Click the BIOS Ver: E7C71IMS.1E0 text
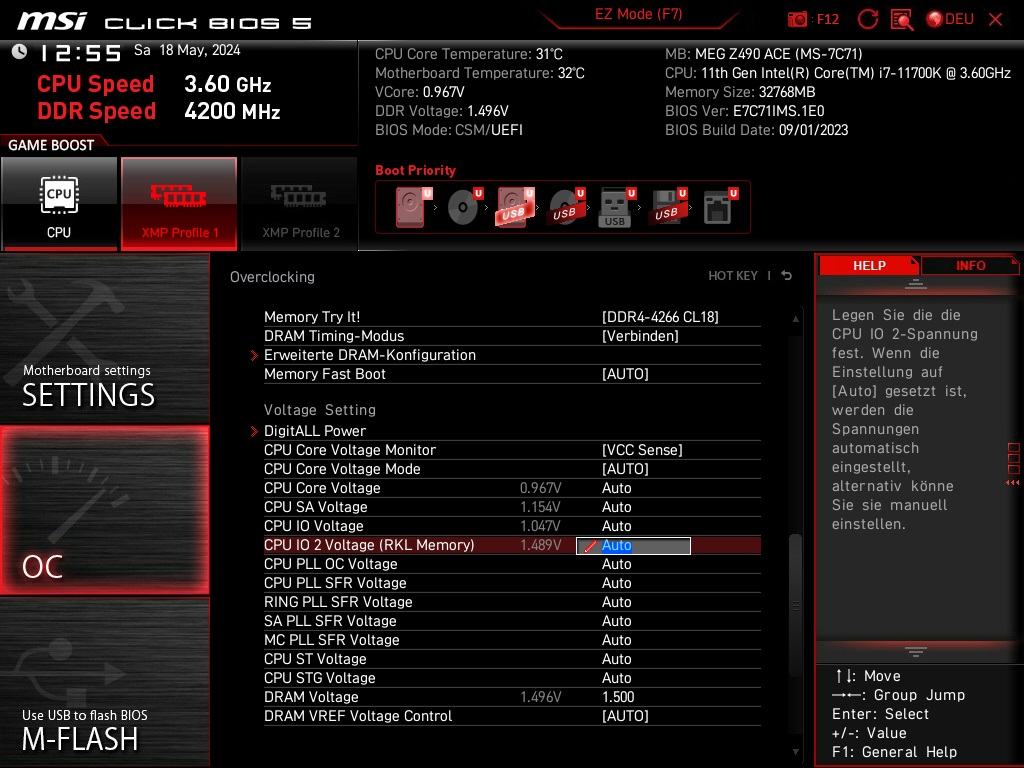 pos(744,111)
